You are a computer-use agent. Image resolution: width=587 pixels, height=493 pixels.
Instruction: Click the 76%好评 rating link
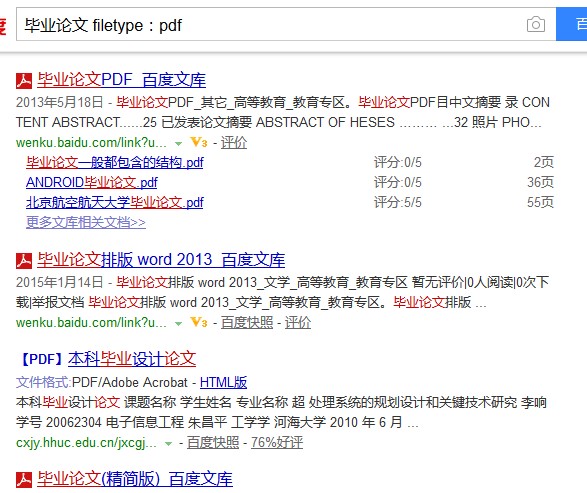coord(277,443)
